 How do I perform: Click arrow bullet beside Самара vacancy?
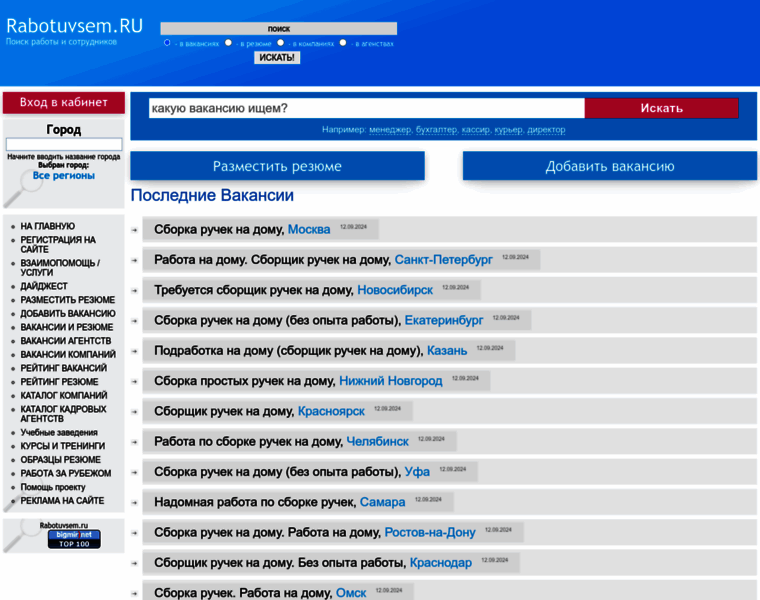point(135,503)
